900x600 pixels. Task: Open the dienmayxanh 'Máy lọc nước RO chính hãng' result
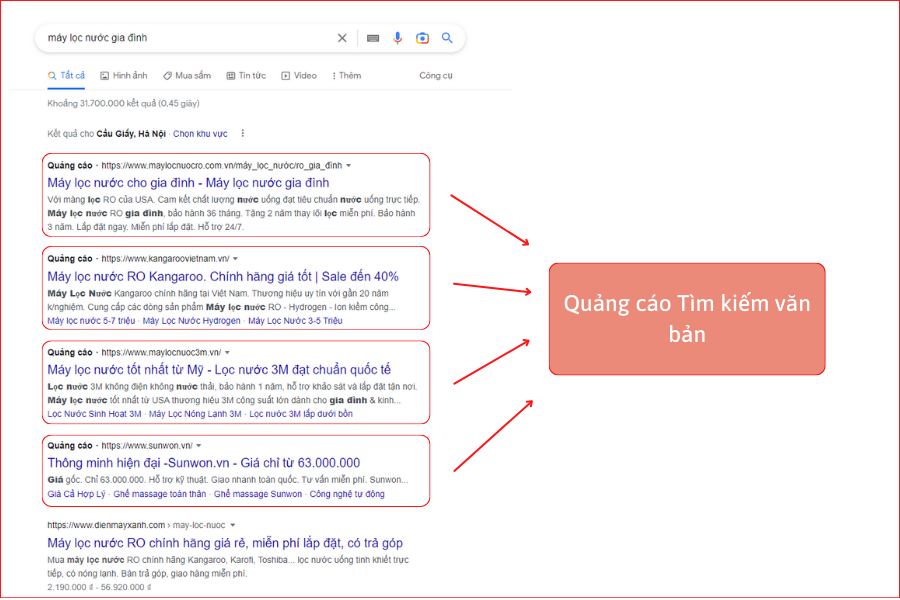225,543
